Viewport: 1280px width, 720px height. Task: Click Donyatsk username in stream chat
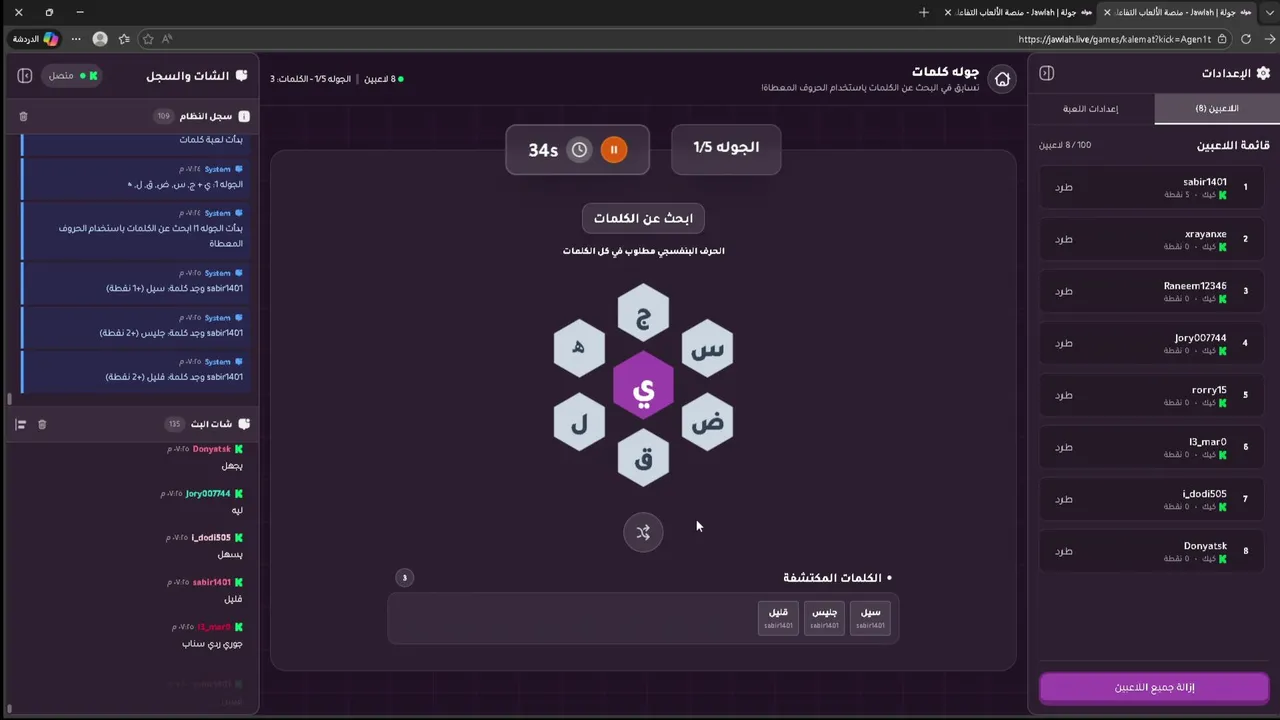[212, 449]
